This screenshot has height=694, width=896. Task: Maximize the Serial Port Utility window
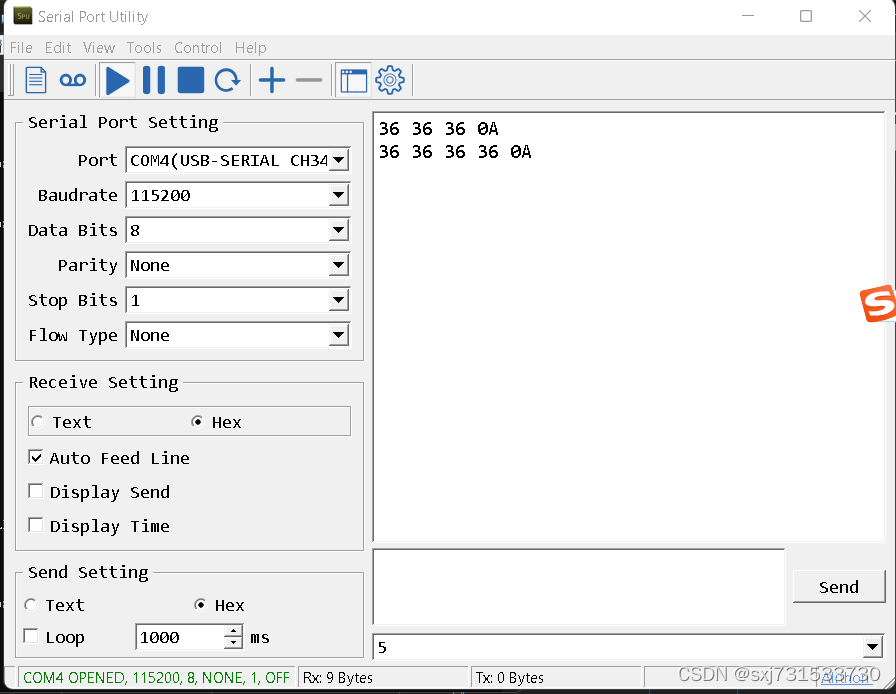pos(806,16)
